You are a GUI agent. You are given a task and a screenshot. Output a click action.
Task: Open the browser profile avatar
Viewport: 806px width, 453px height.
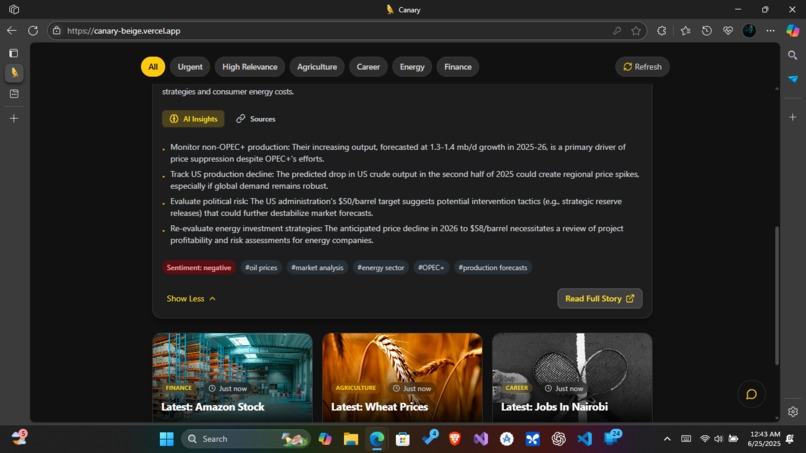pyautogui.click(x=749, y=31)
